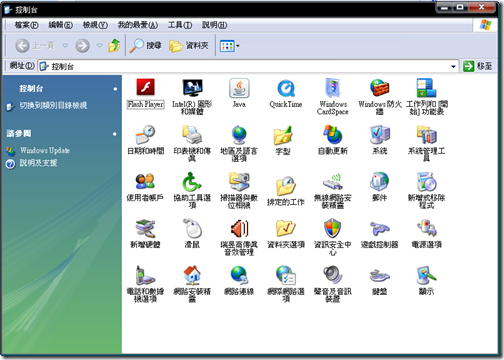Screen dimensions: 504x360
Task: Open the 無線網路安裝精靈 wireless setup icon
Action: 333,182
